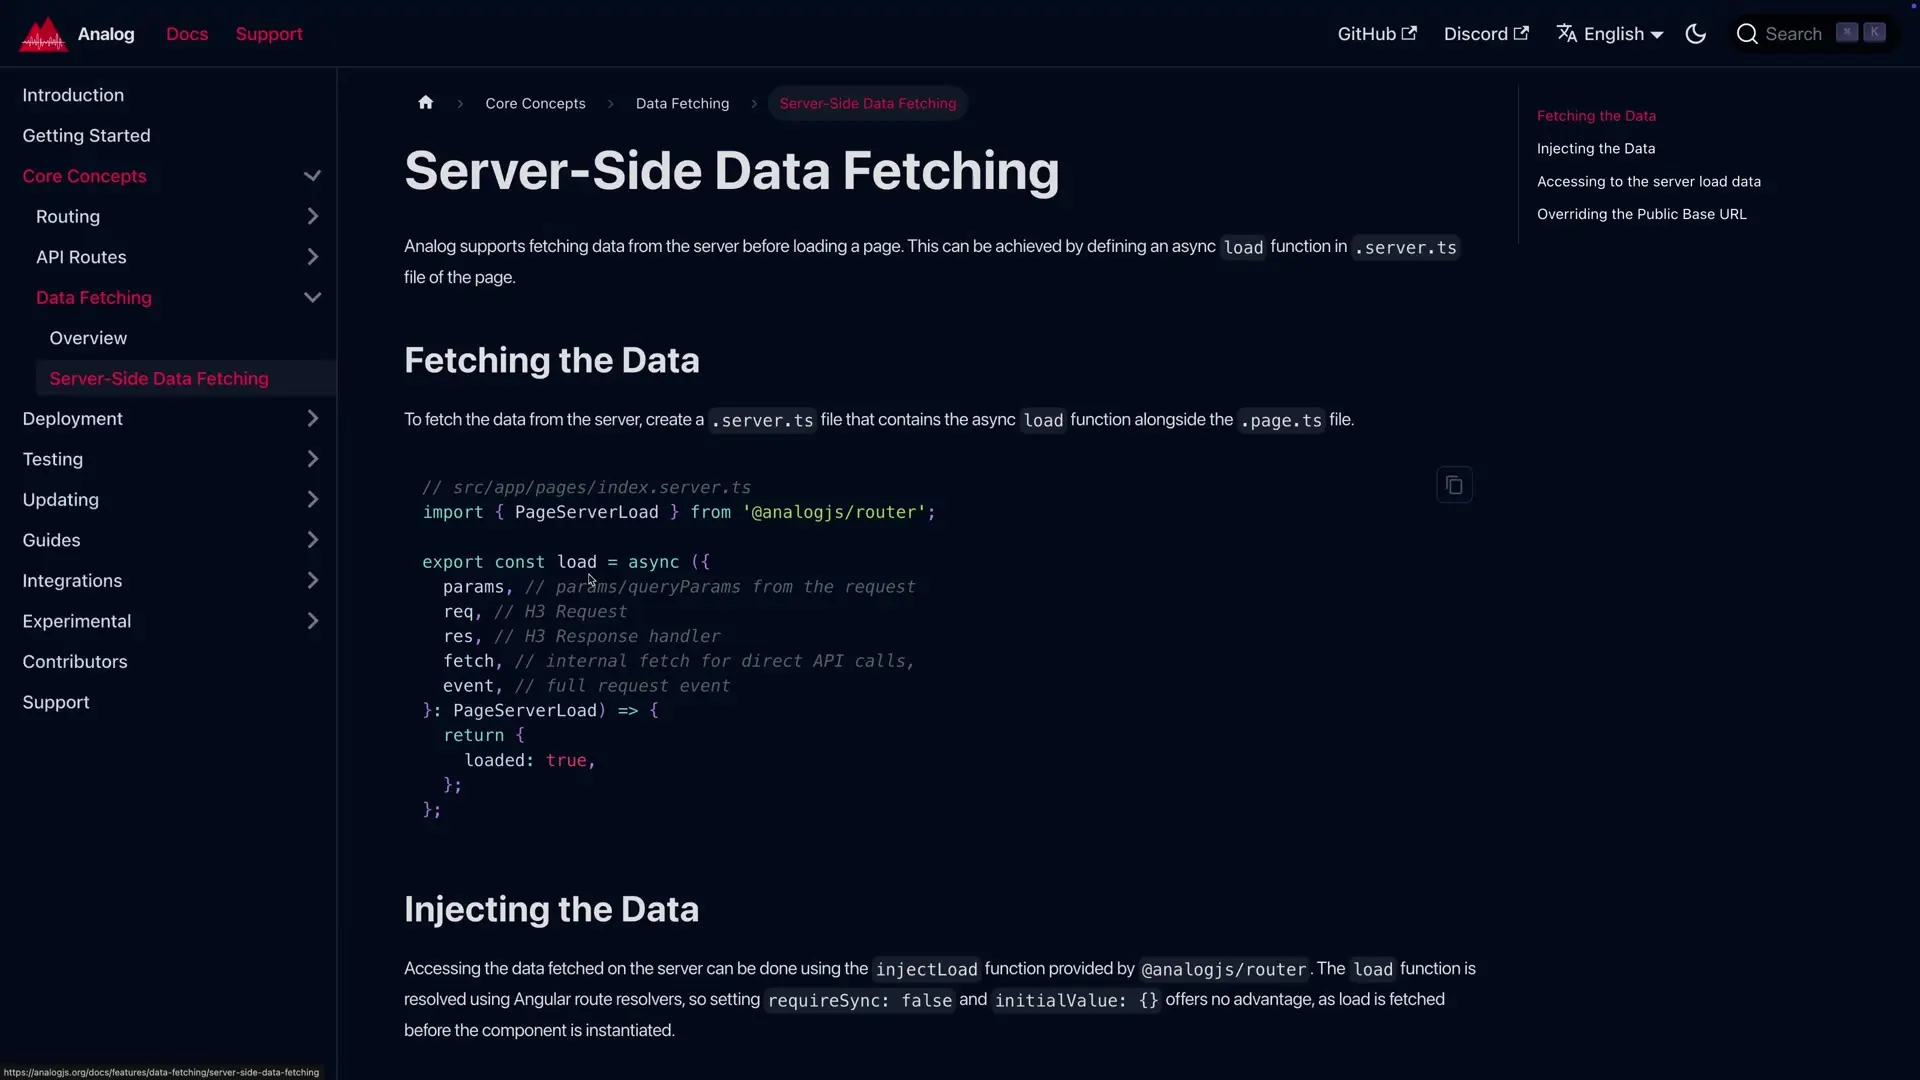Open Integrations sidebar label

72,581
